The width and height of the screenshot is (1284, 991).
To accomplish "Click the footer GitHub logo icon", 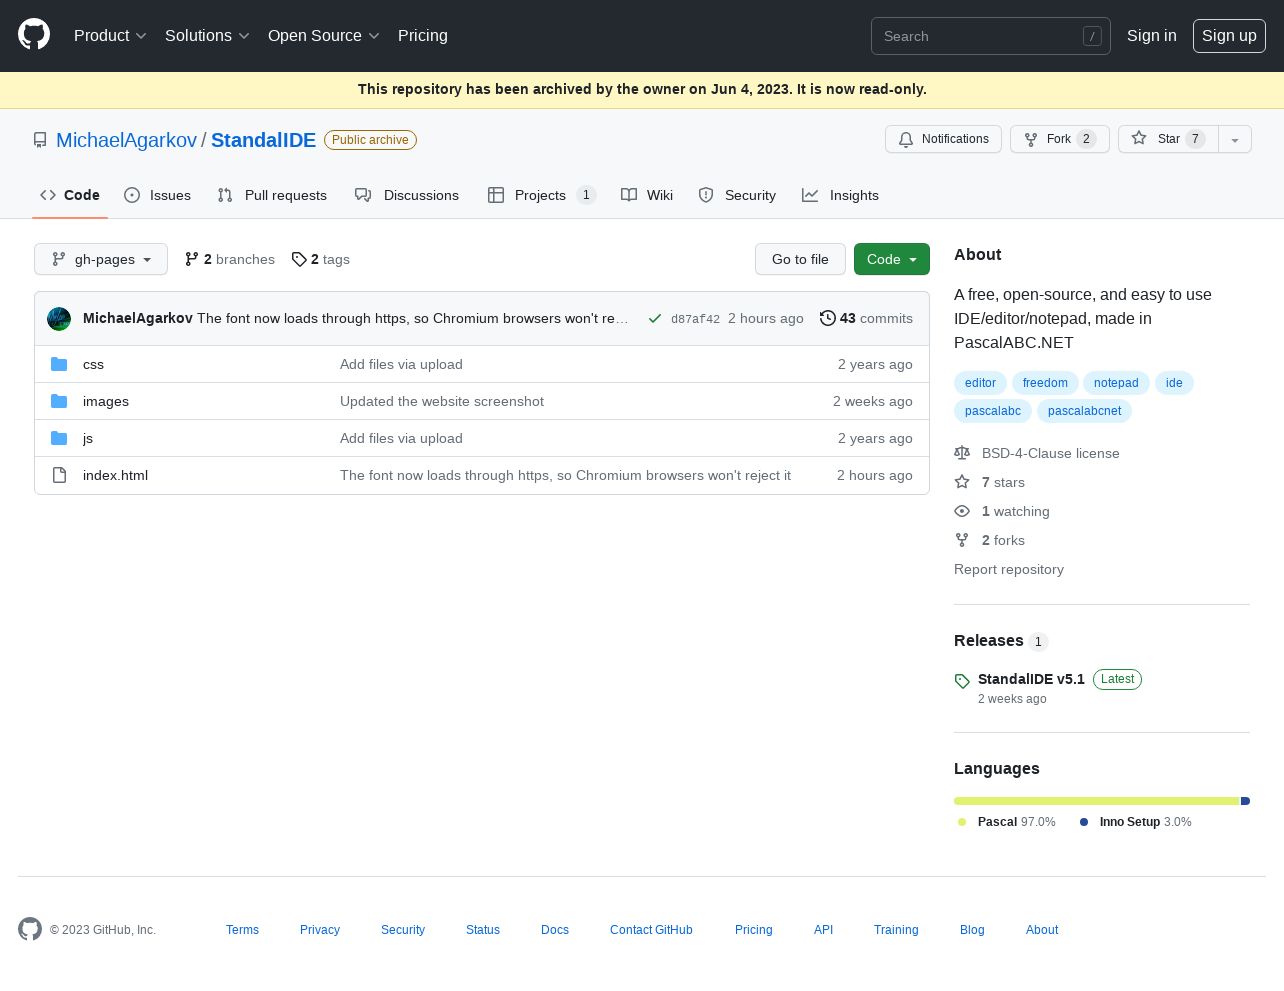I will [x=30, y=929].
